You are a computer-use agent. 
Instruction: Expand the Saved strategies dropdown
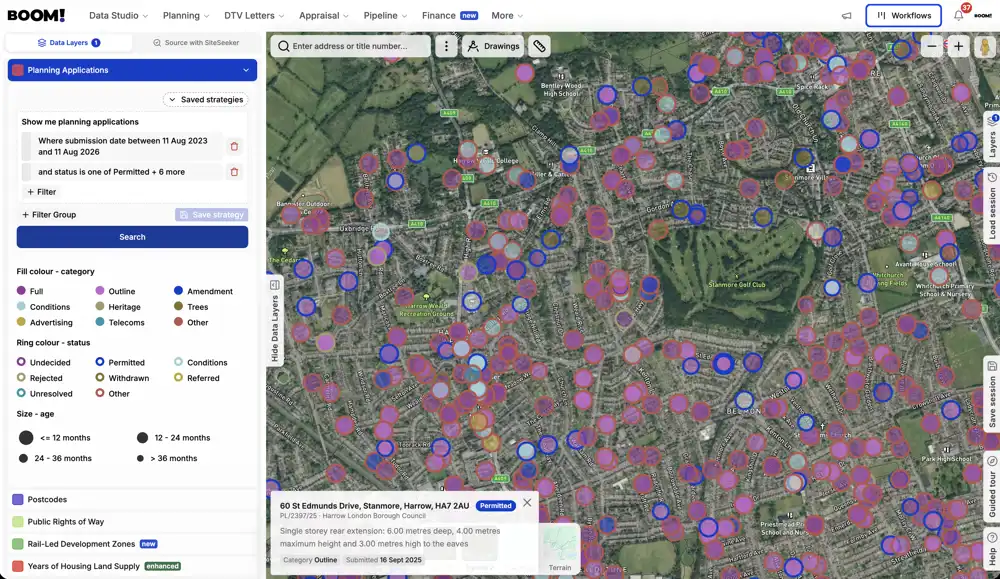(205, 99)
